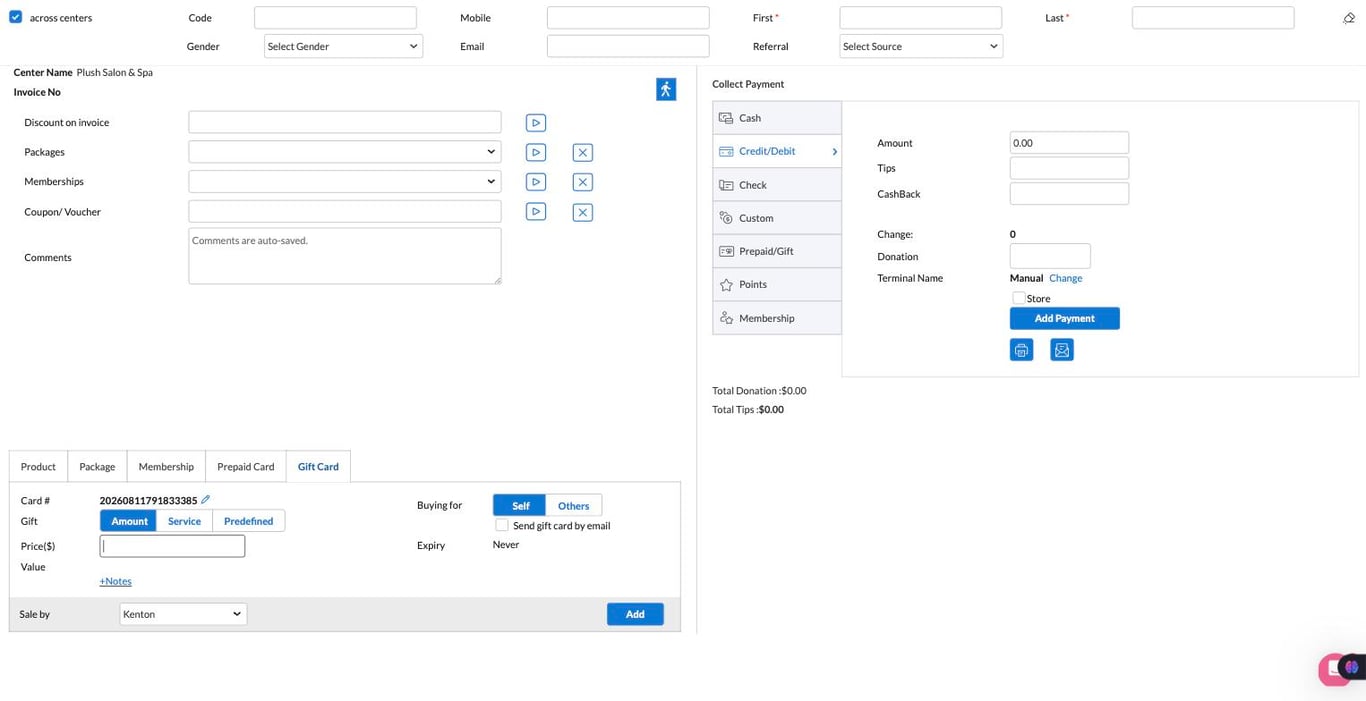Image resolution: width=1366 pixels, height=701 pixels.
Task: Email the receipt envelope icon
Action: click(x=1062, y=350)
